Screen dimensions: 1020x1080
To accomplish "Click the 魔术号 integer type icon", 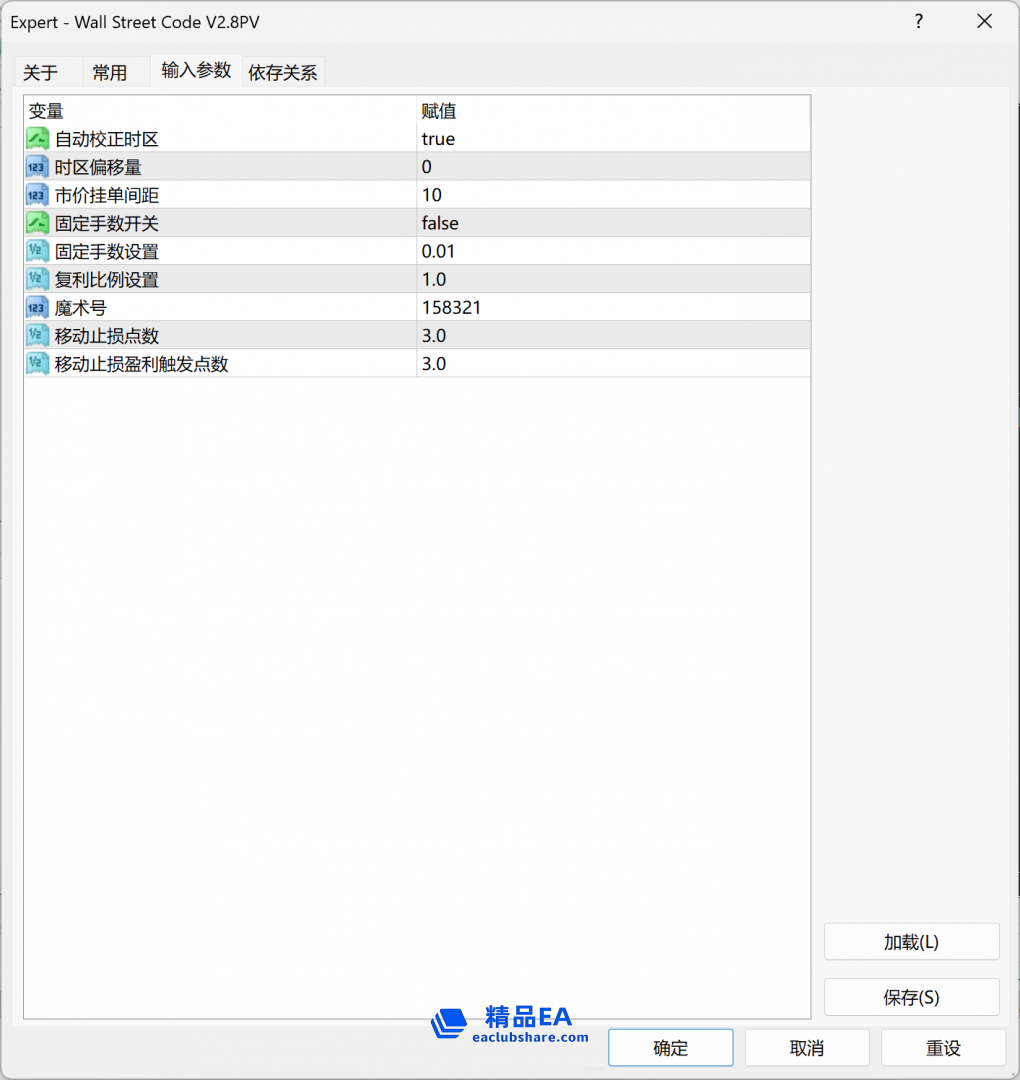I will [x=36, y=307].
